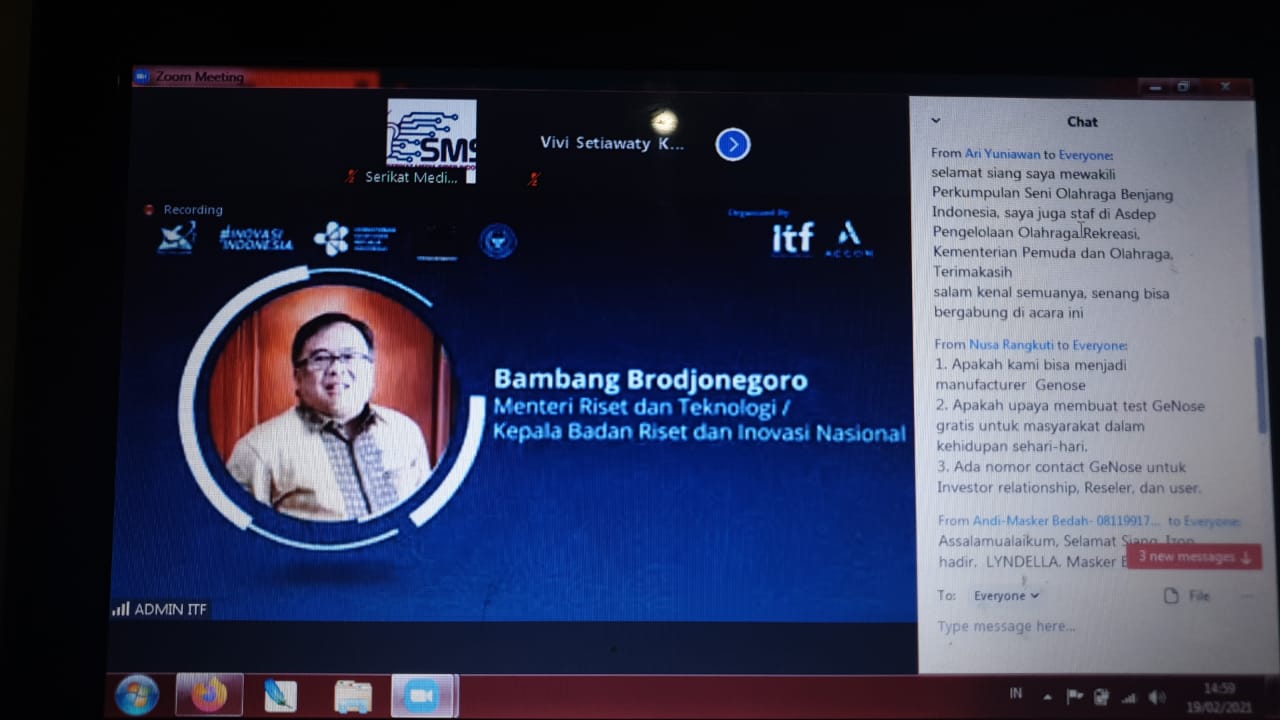Switch to Zoom in the taskbar

click(422, 696)
